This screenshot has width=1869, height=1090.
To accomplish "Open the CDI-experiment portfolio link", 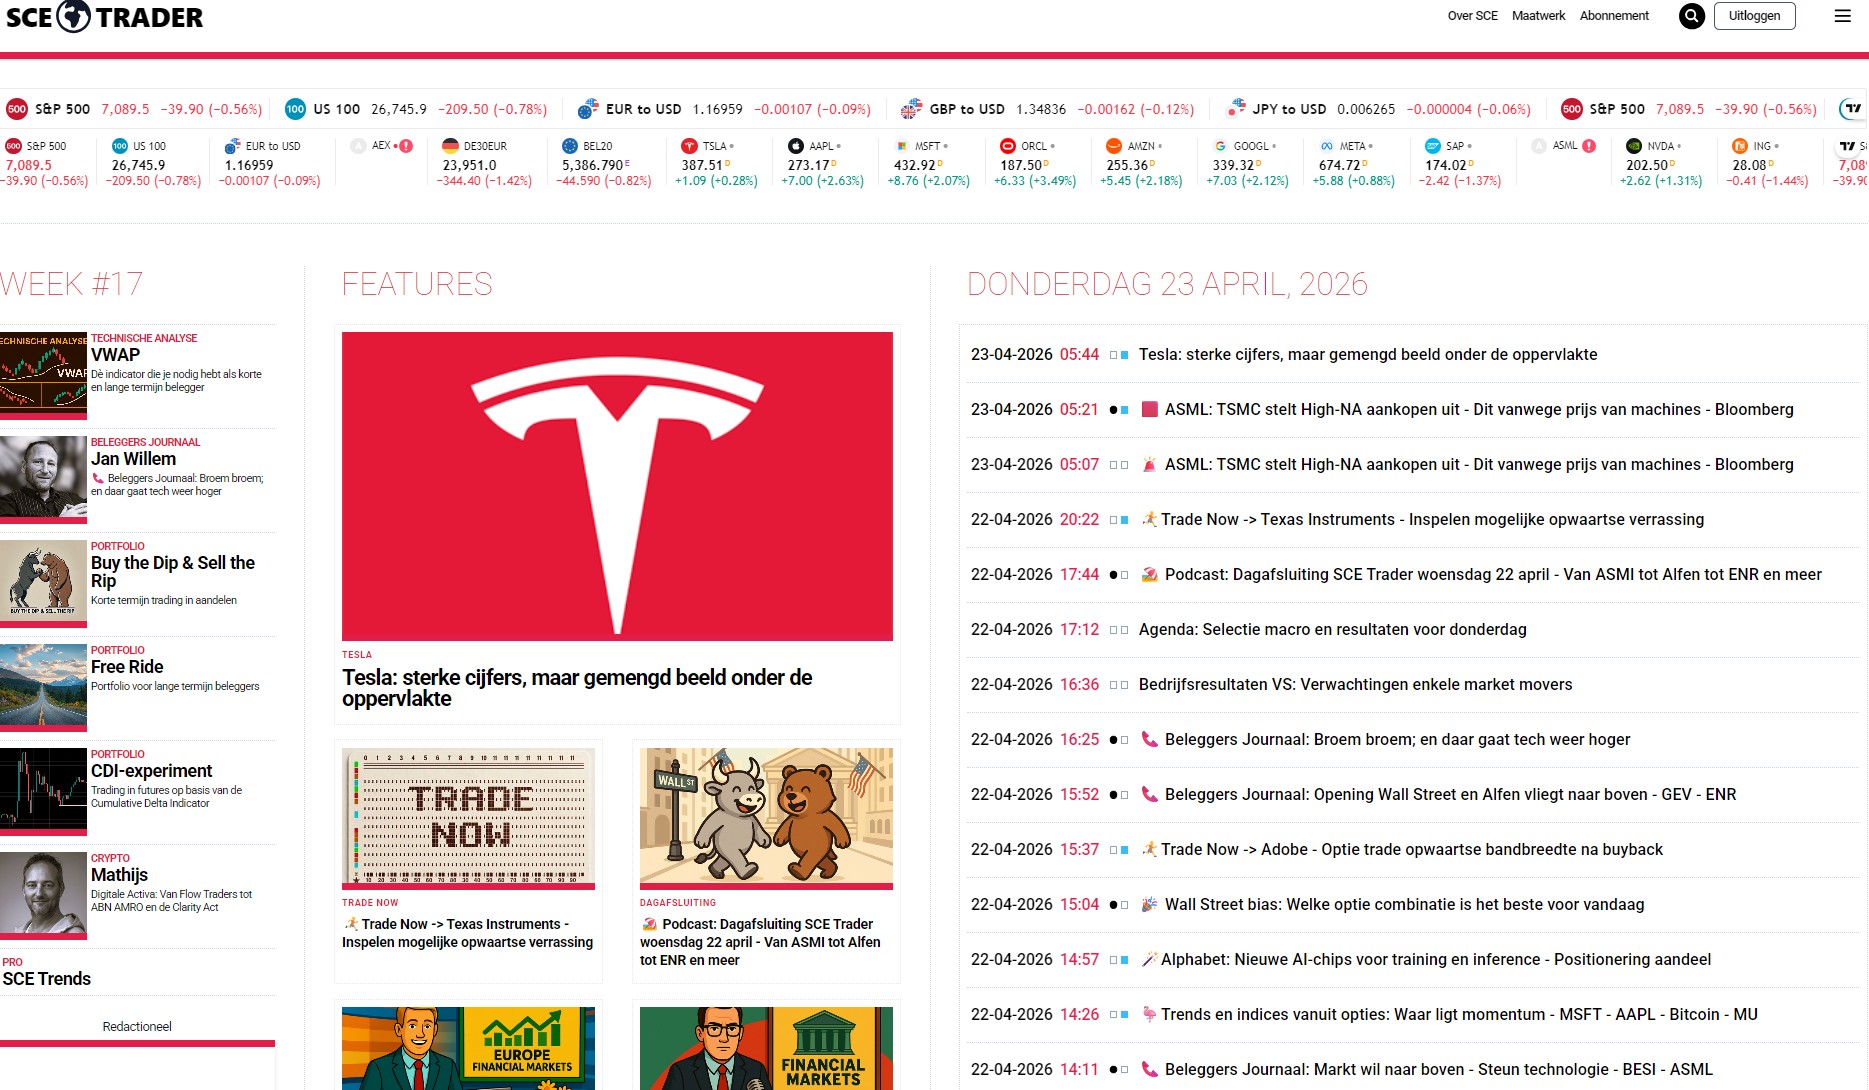I will point(151,771).
